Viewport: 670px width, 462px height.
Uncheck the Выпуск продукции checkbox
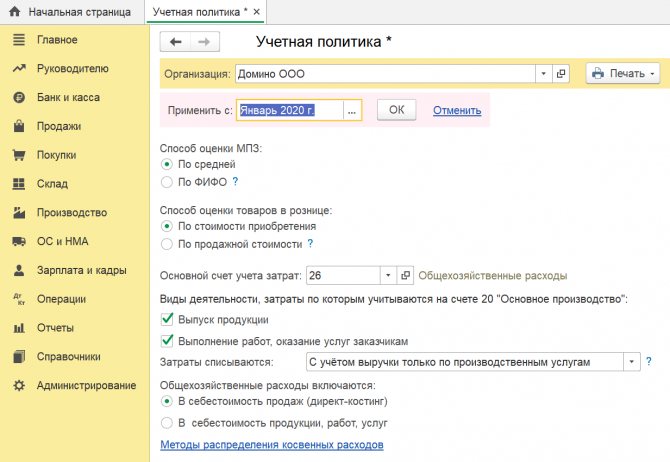click(x=167, y=320)
